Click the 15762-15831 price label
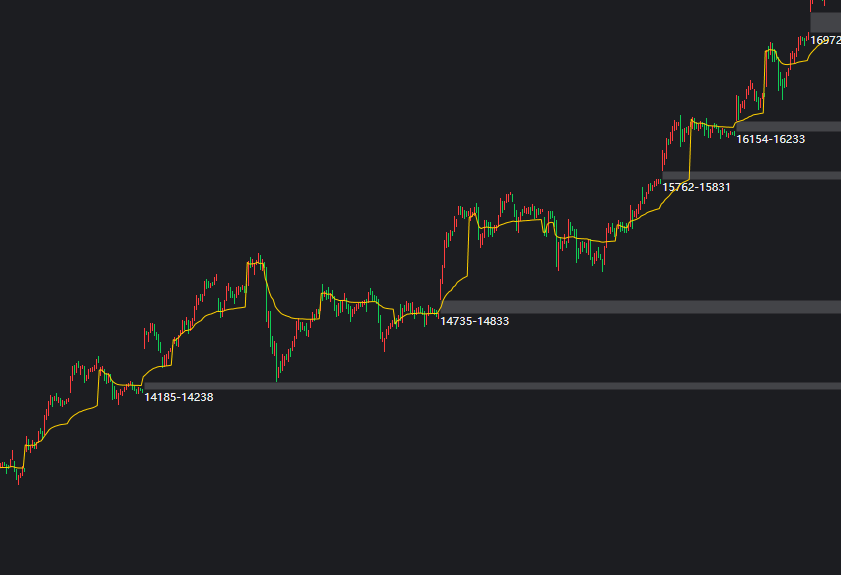The height and width of the screenshot is (575, 841). [x=696, y=187]
